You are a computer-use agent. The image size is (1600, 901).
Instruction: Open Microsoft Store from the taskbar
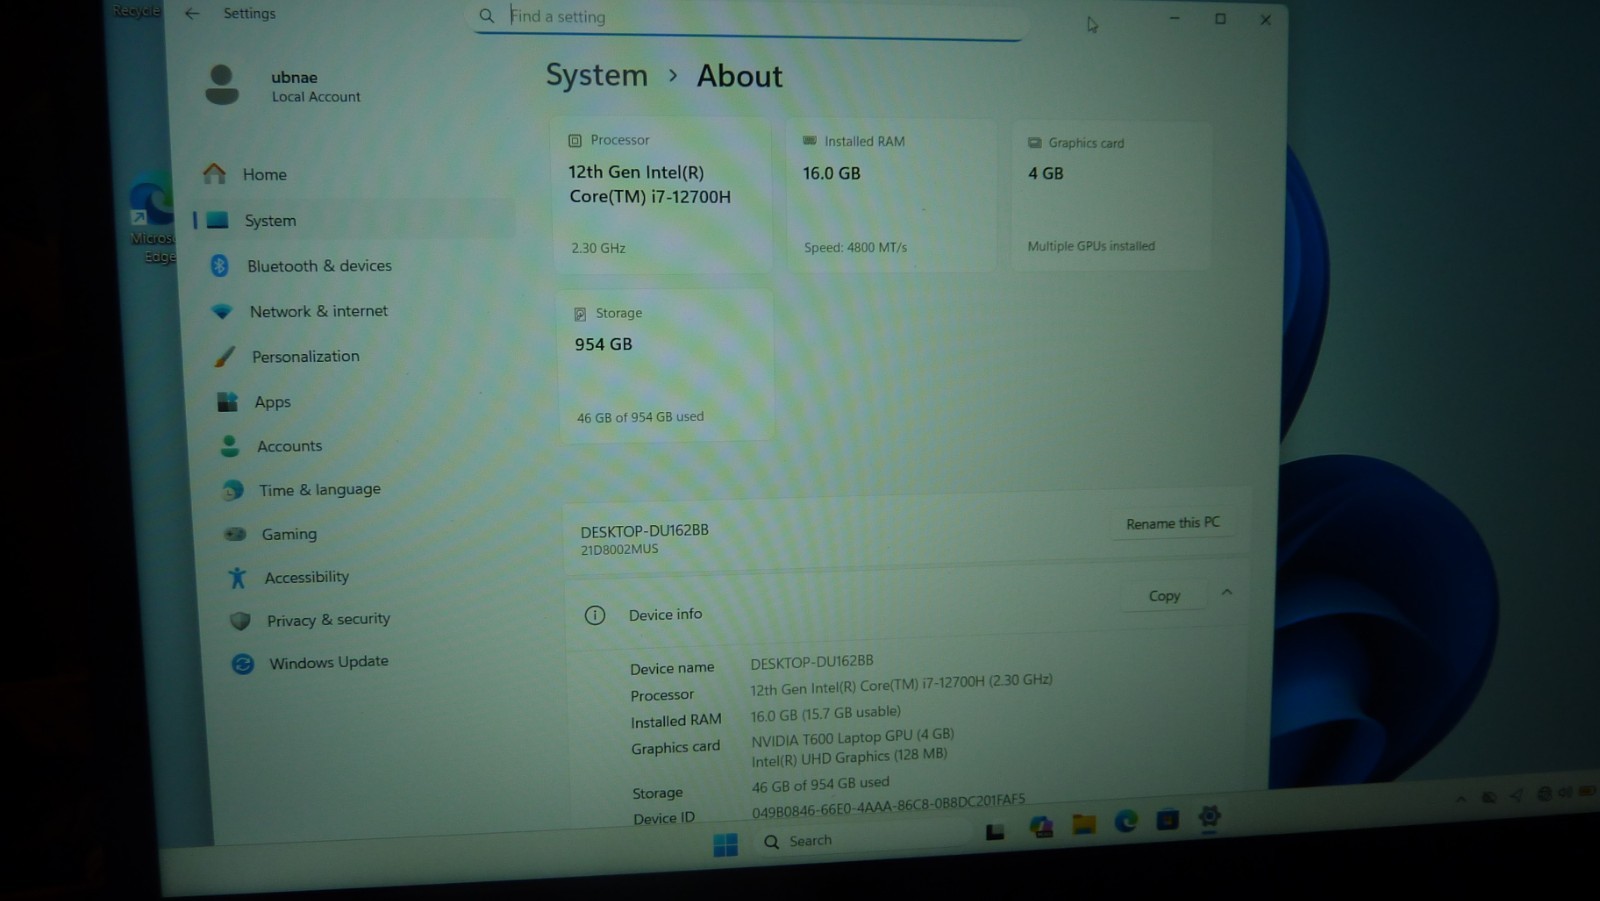click(x=1167, y=820)
